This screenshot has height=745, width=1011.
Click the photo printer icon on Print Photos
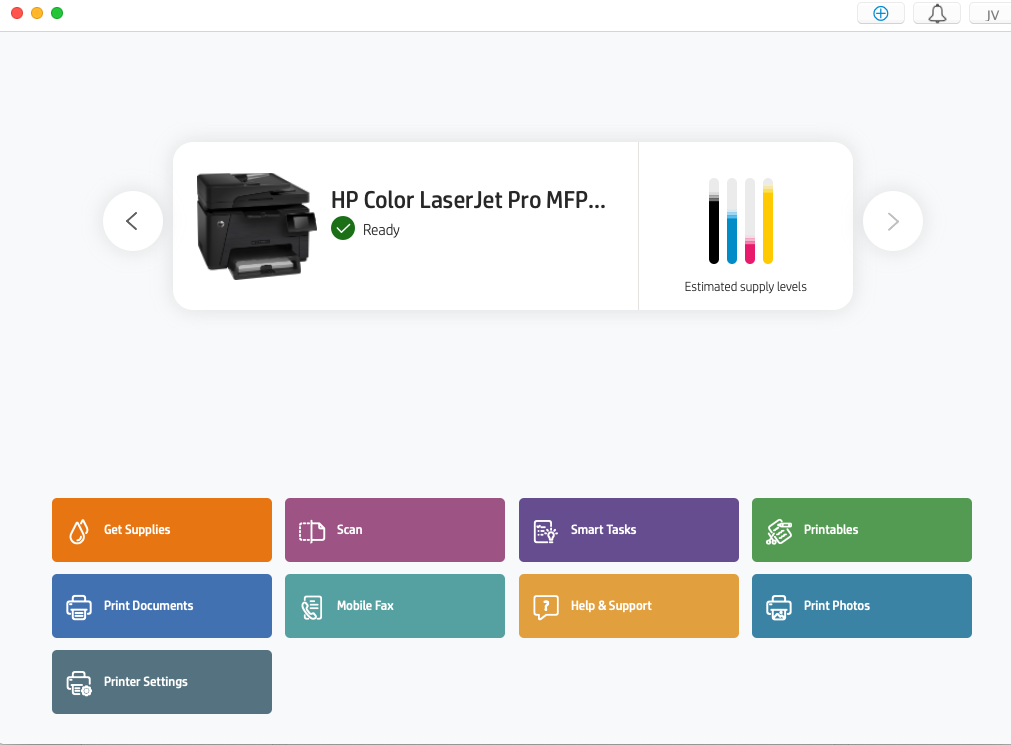pos(779,608)
